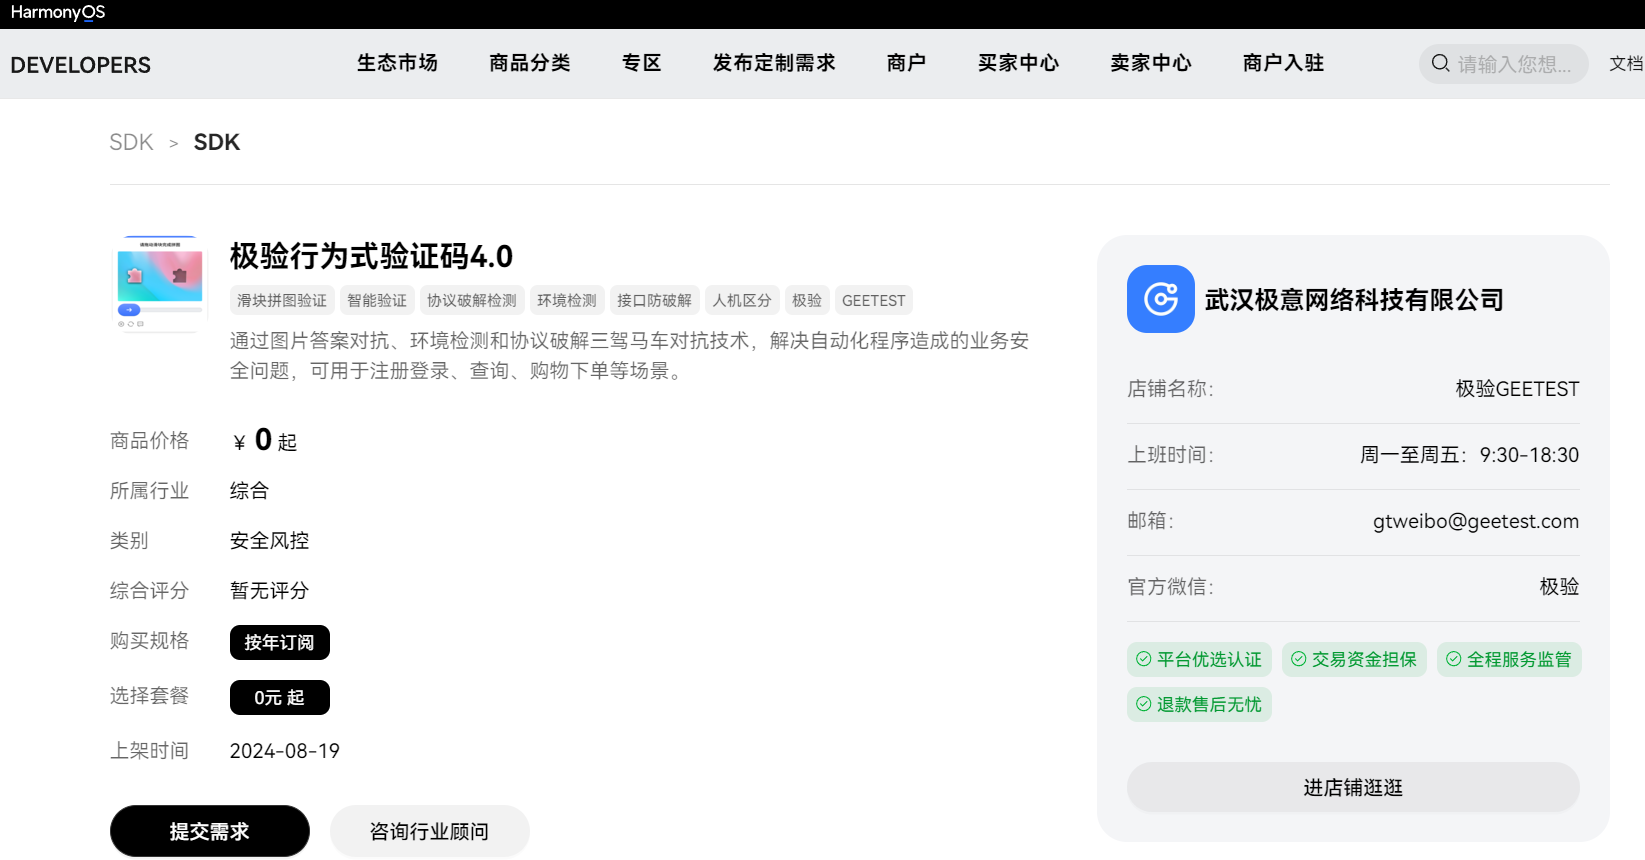Image resolution: width=1645 pixels, height=860 pixels.
Task: Click the email gtweibo@geetest.com
Action: tap(1476, 521)
